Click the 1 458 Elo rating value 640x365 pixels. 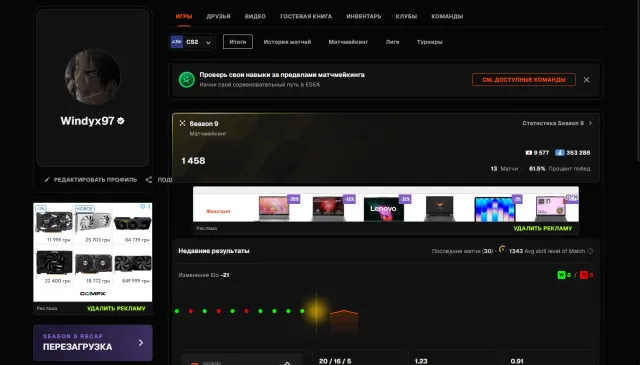point(193,161)
